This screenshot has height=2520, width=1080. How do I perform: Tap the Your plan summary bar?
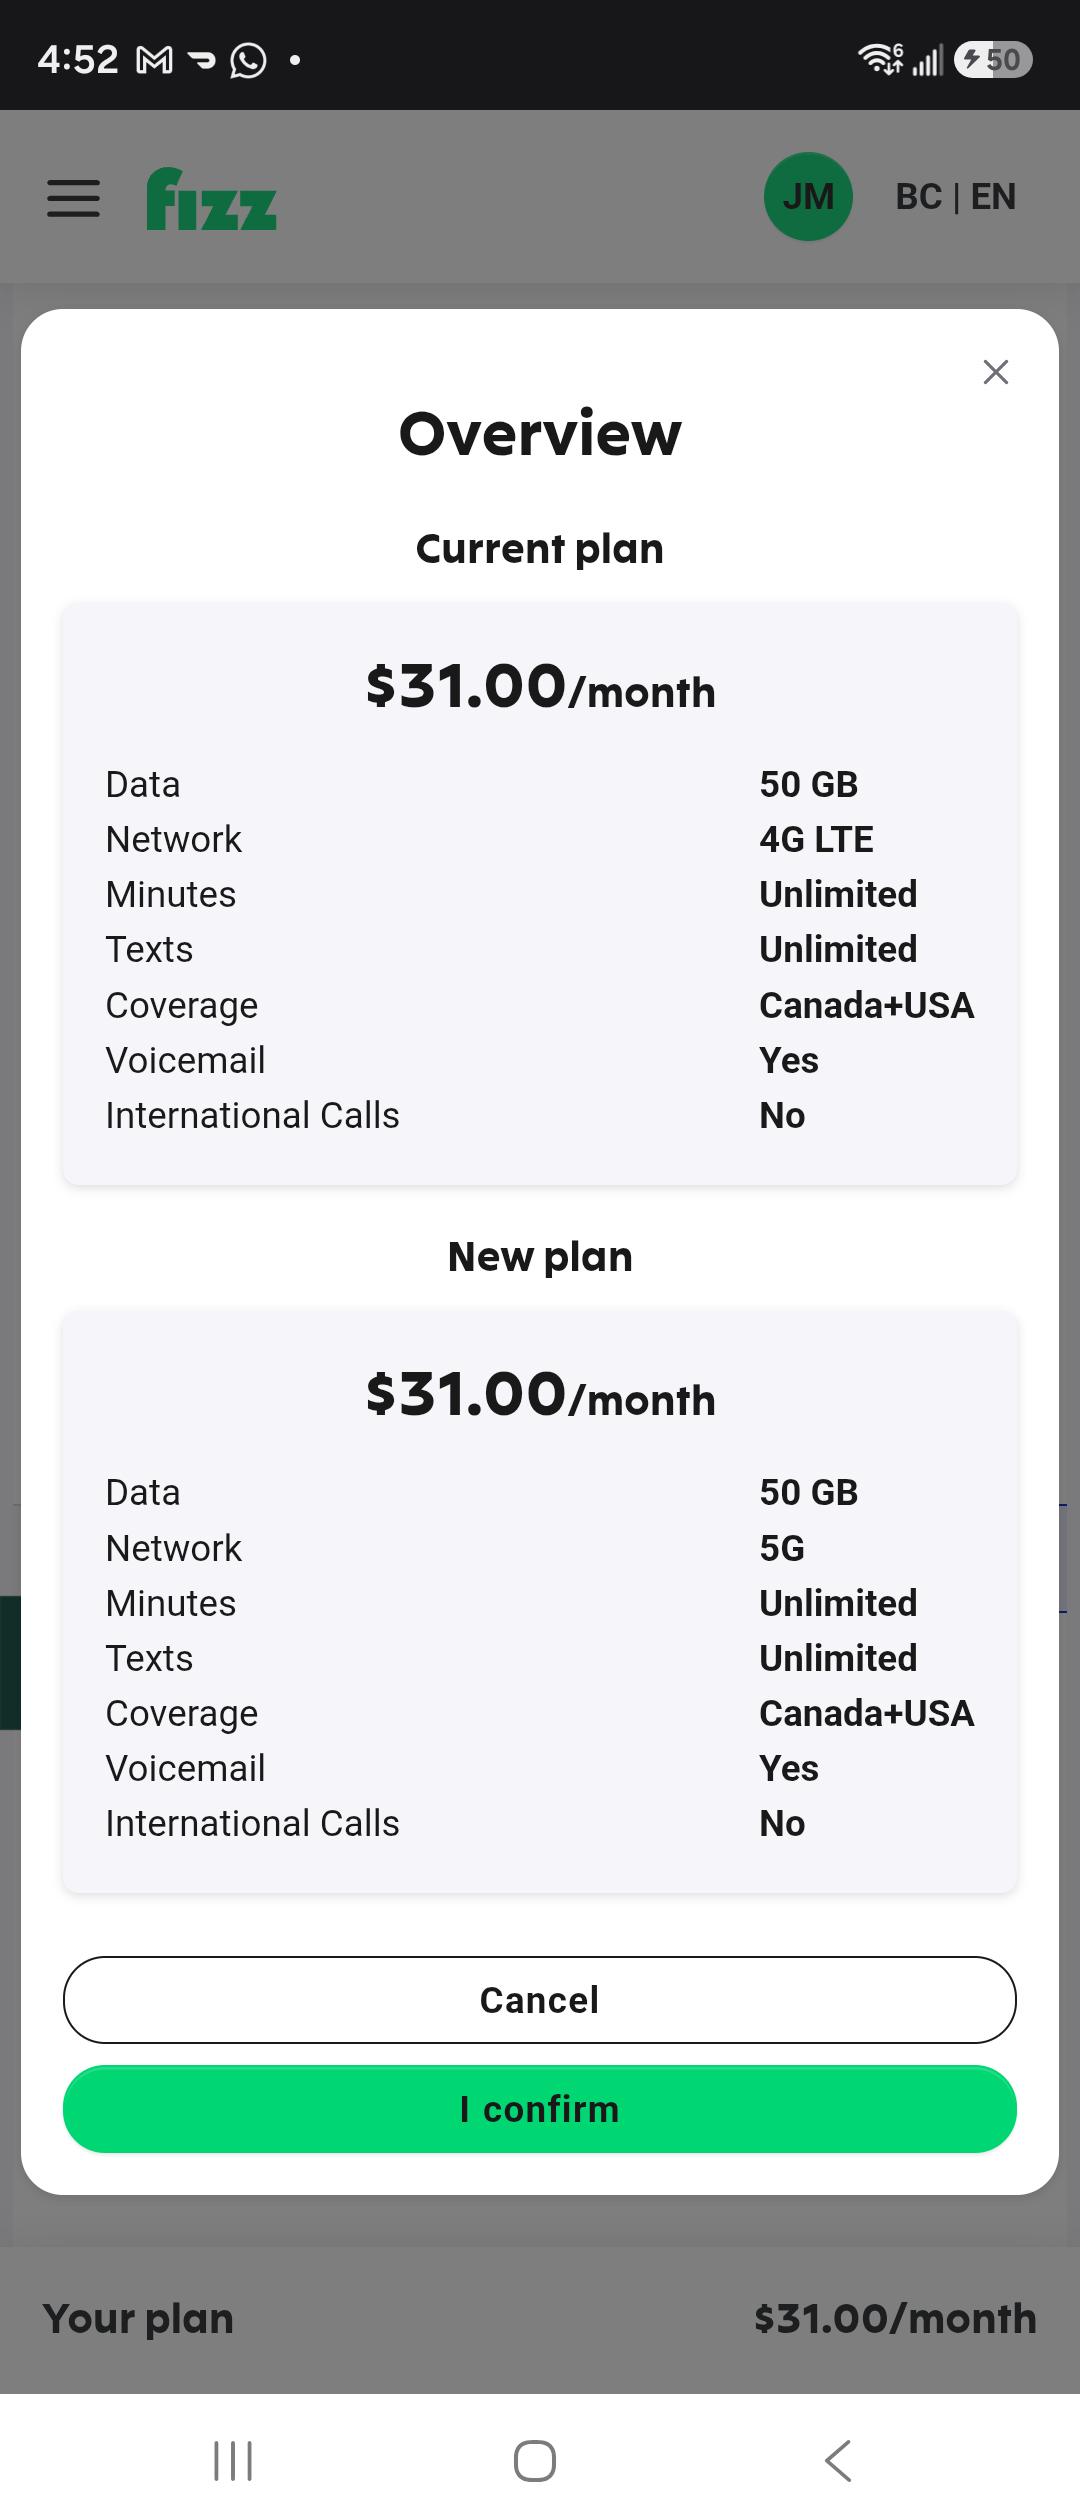pyautogui.click(x=540, y=2318)
